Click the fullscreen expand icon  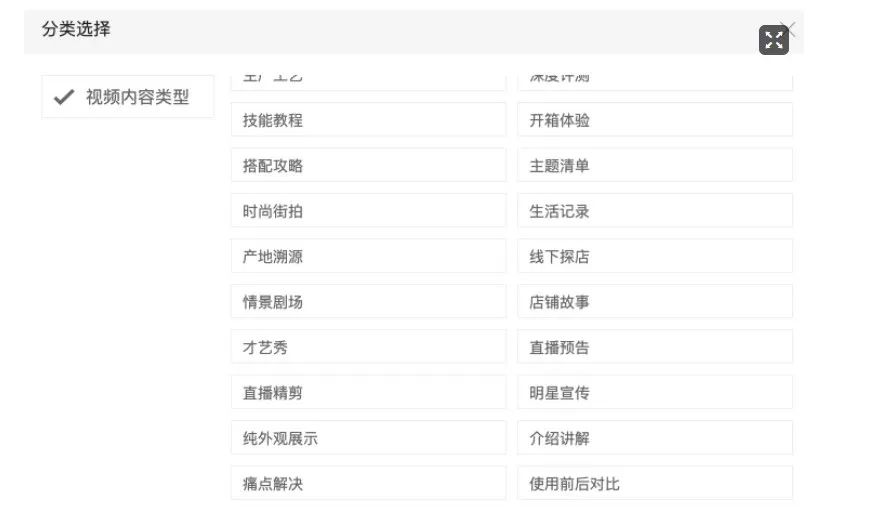(773, 40)
